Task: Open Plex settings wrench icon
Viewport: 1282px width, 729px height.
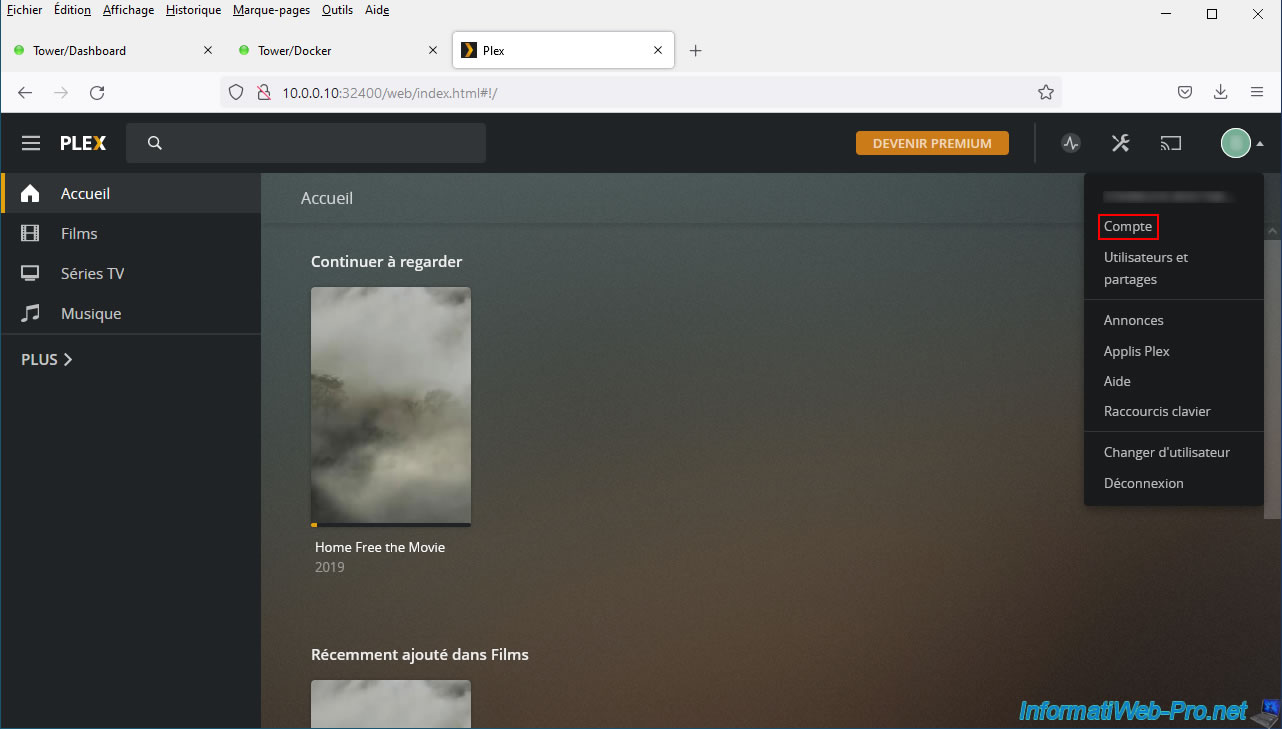Action: 1120,143
